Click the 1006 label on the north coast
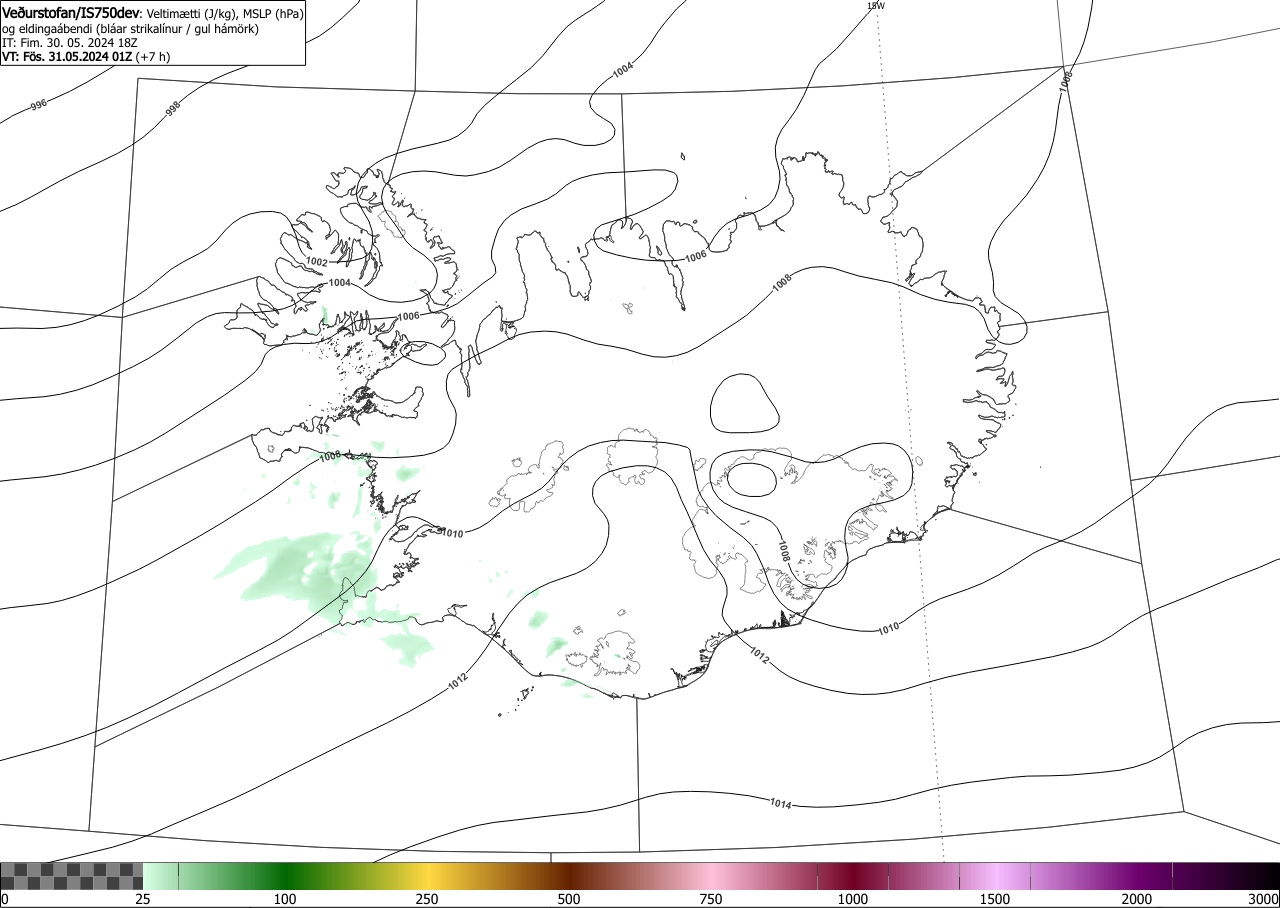This screenshot has width=1280, height=908. point(697,257)
